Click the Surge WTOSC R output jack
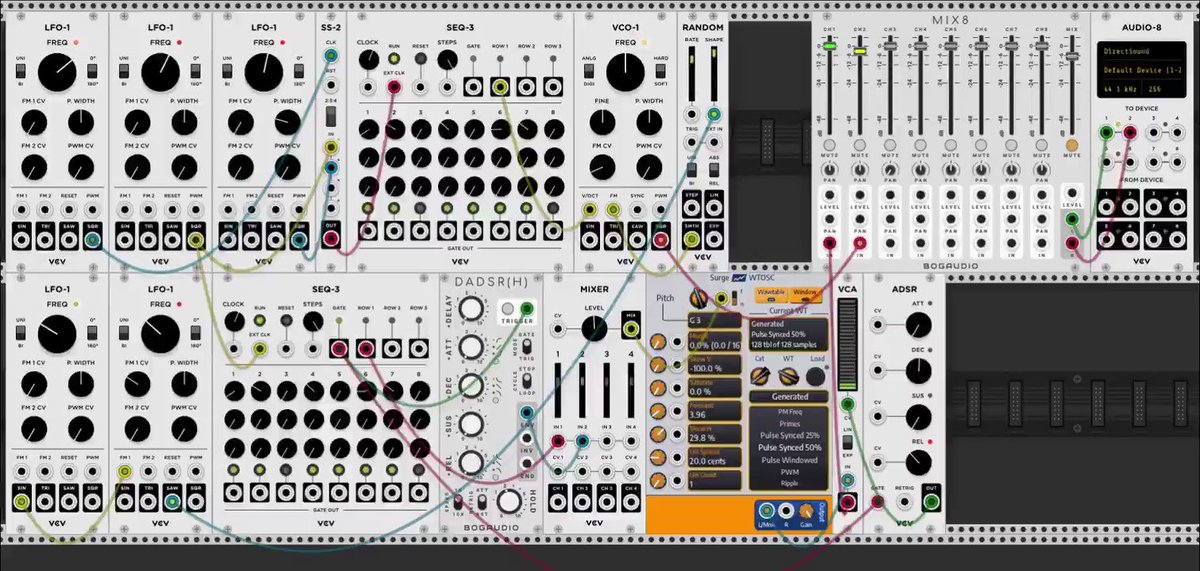The image size is (1200, 571). click(x=786, y=511)
